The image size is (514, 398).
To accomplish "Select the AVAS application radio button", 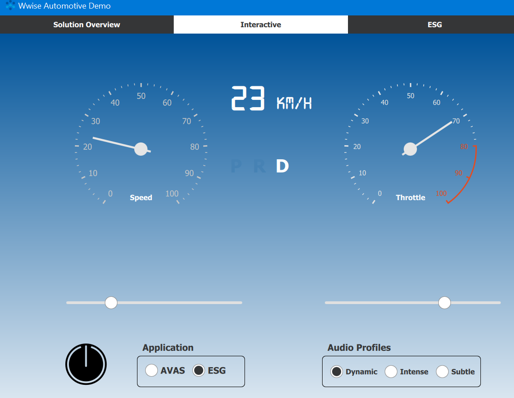I will (151, 370).
